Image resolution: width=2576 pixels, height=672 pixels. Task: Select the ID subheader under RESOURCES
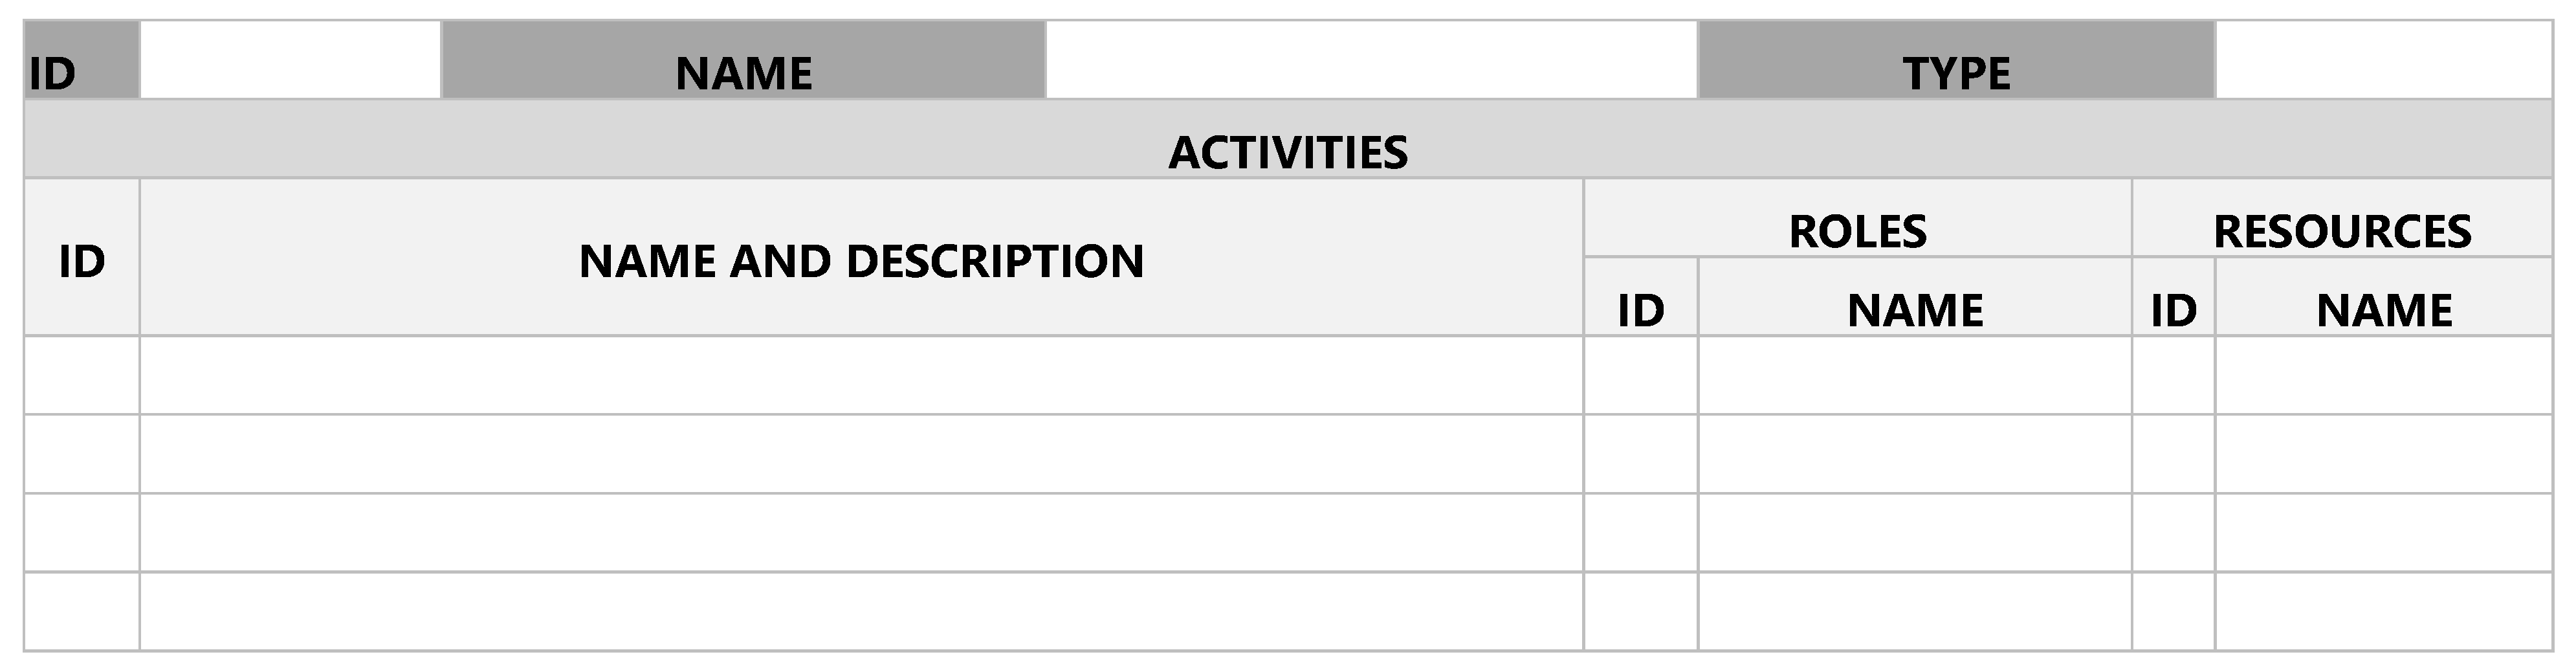pyautogui.click(x=2173, y=297)
